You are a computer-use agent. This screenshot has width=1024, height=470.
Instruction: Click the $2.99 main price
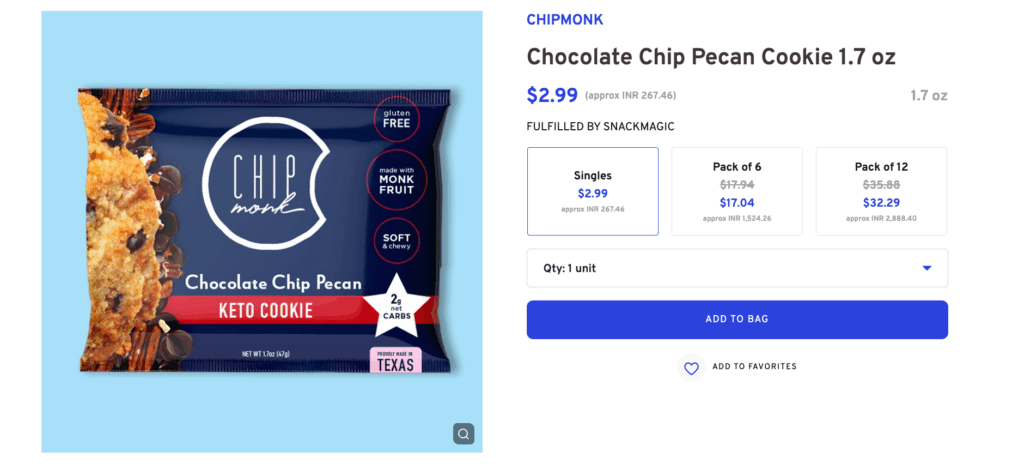point(552,95)
